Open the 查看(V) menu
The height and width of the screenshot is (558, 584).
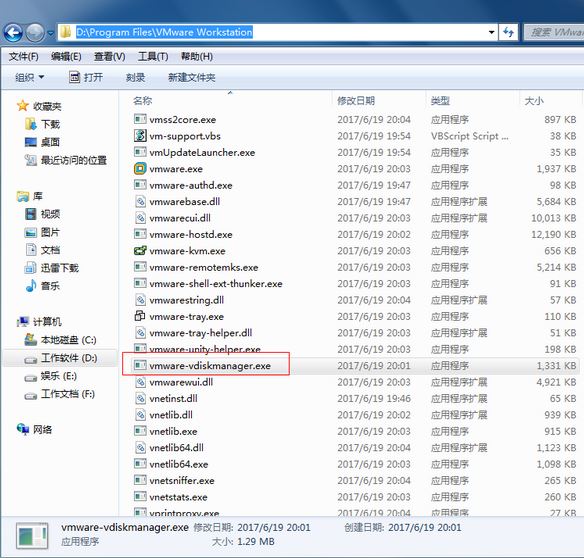[110, 57]
